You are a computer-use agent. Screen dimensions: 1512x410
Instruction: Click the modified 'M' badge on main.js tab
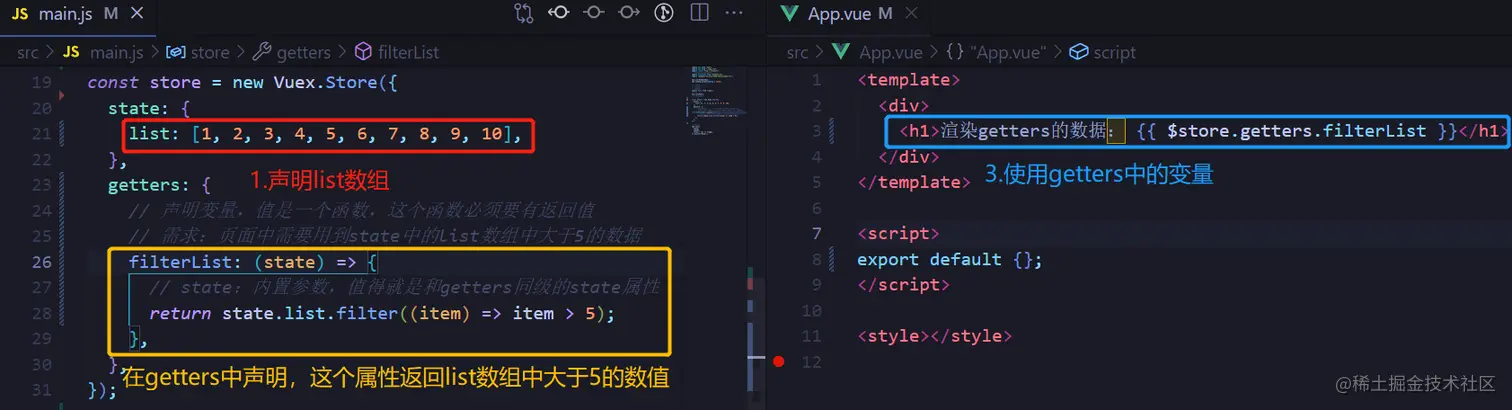110,14
